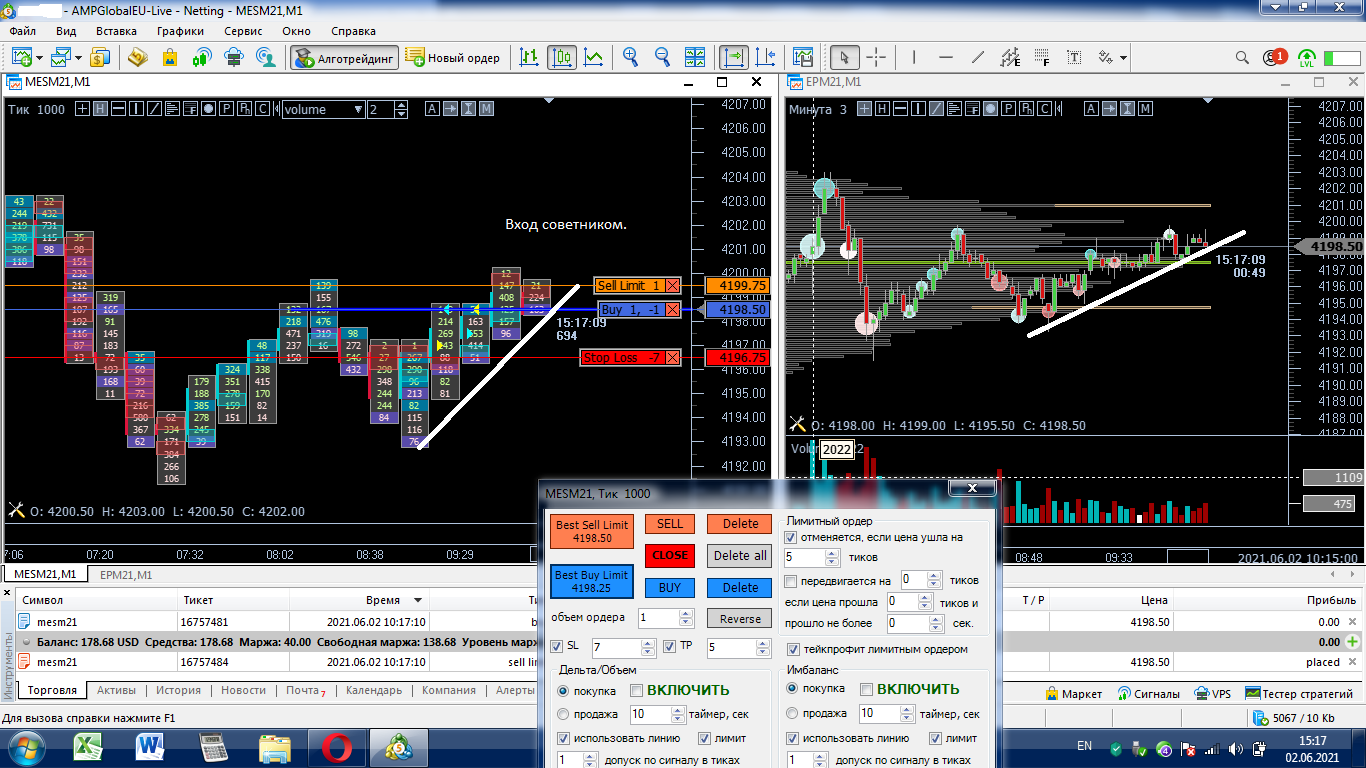Screen dimensions: 1366x768
Task: Save chart as picture icon
Action: [x=803, y=57]
